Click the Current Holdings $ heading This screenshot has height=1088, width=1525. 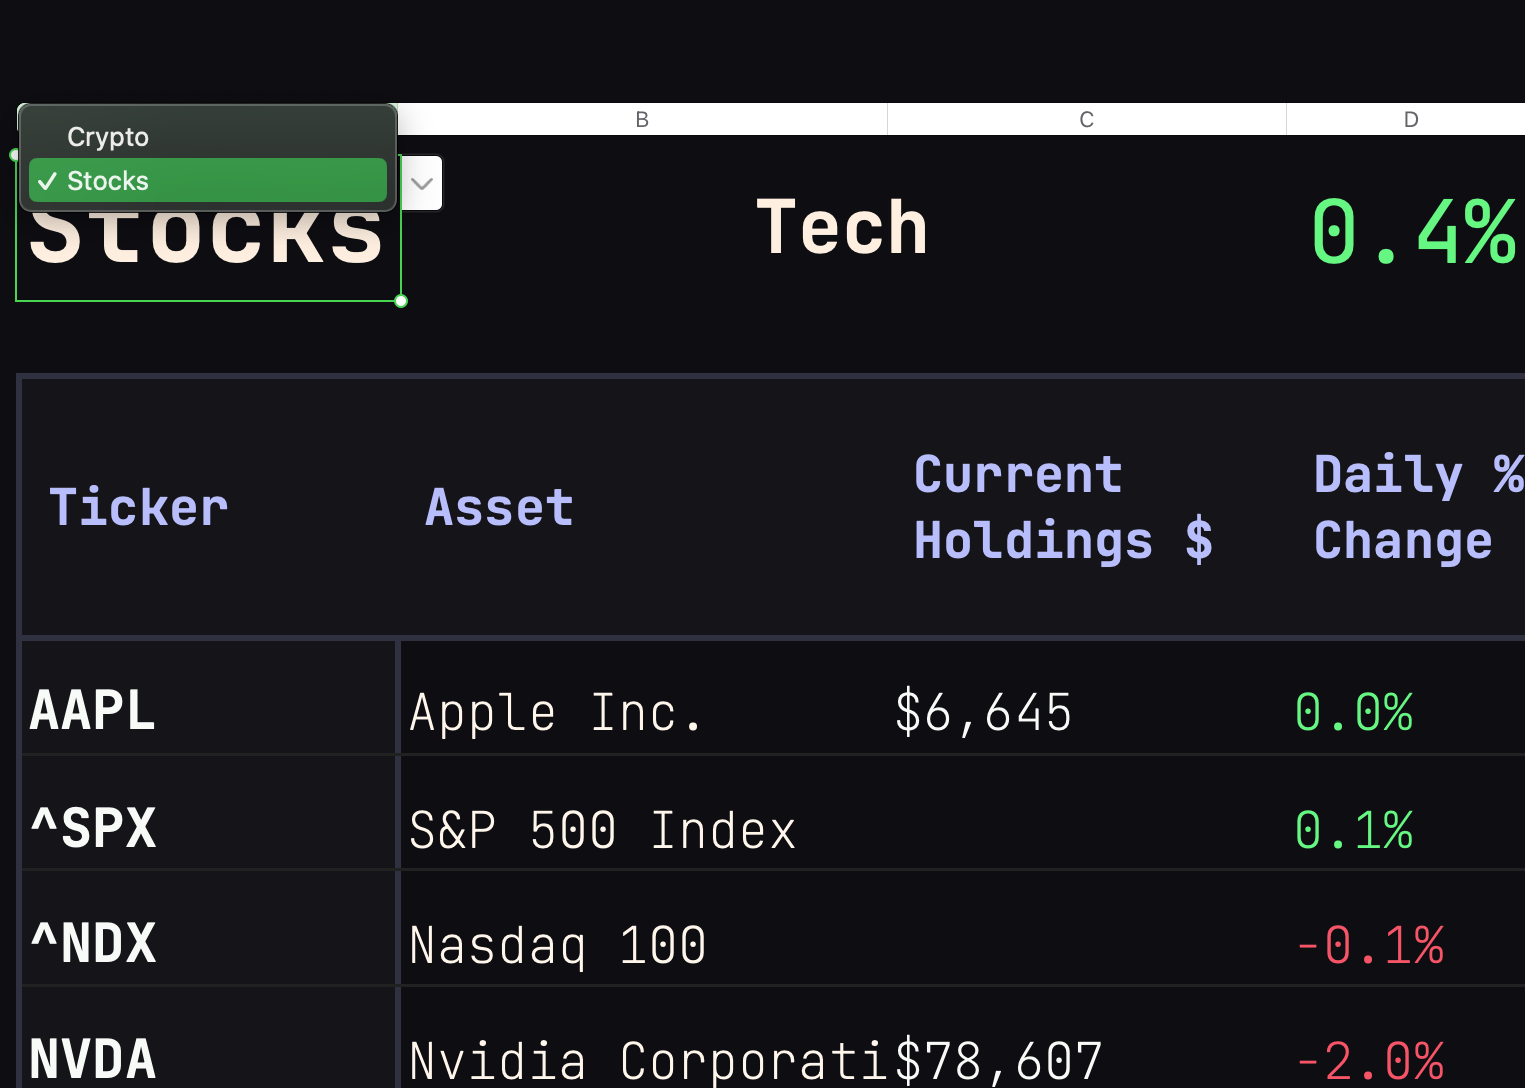tap(1063, 507)
